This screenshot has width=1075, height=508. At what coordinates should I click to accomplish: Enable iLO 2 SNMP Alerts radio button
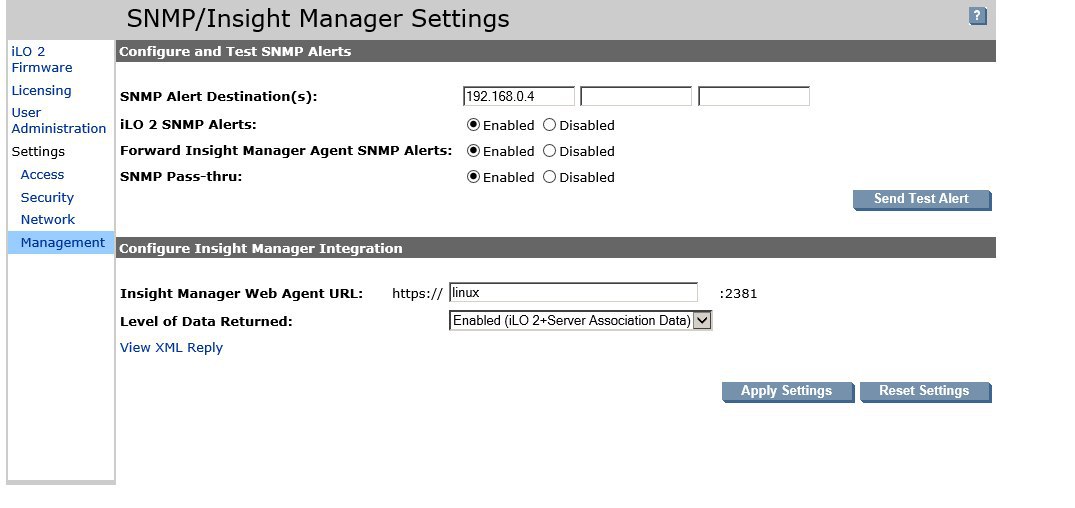(x=474, y=125)
